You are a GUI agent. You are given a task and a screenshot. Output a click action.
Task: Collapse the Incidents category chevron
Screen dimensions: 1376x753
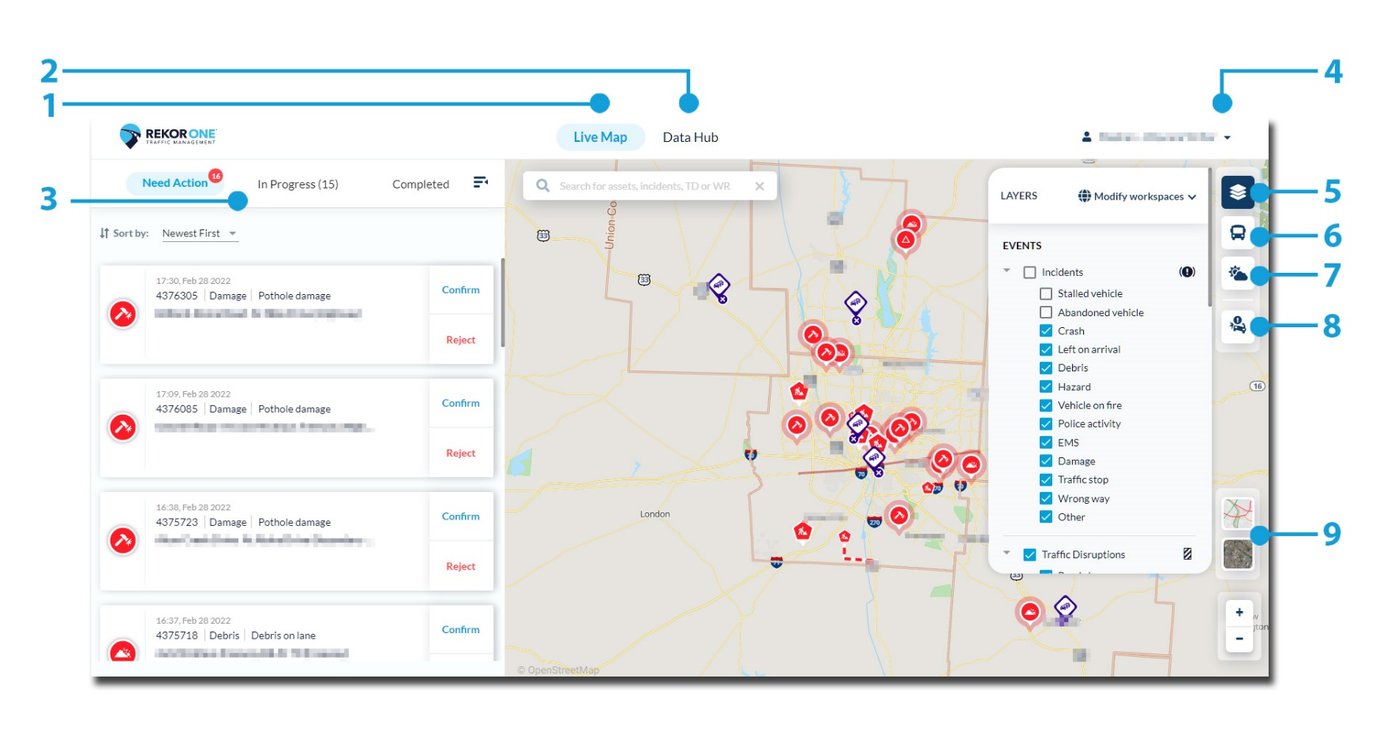[x=1008, y=271]
